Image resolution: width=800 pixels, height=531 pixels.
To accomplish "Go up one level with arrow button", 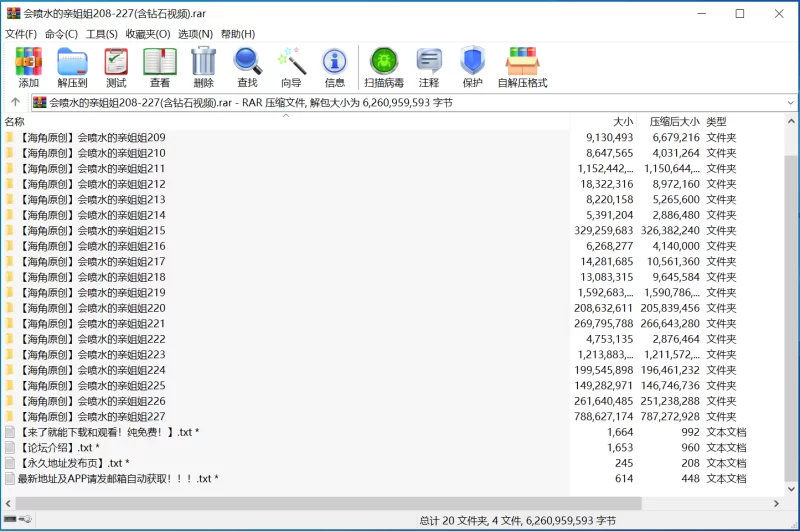I will [15, 102].
